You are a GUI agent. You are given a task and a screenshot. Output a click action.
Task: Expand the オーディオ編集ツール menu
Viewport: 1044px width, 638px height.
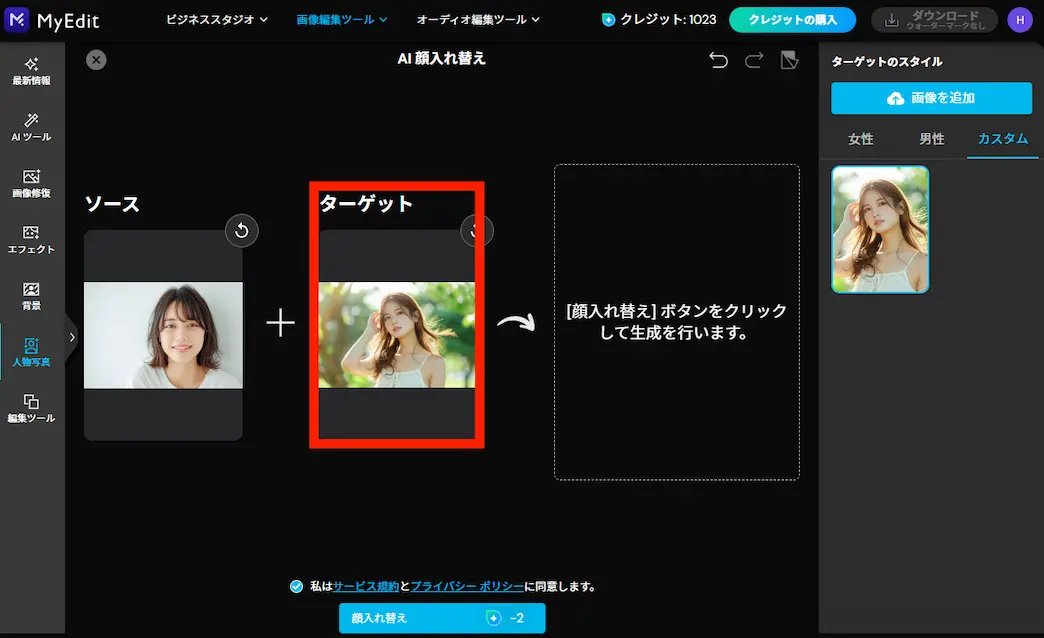[480, 19]
